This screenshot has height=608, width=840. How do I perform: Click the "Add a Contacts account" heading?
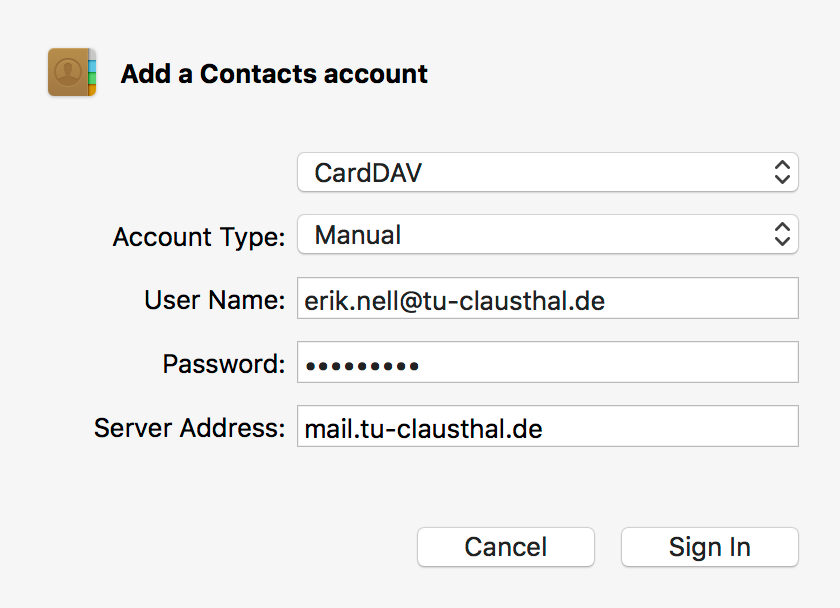click(274, 73)
